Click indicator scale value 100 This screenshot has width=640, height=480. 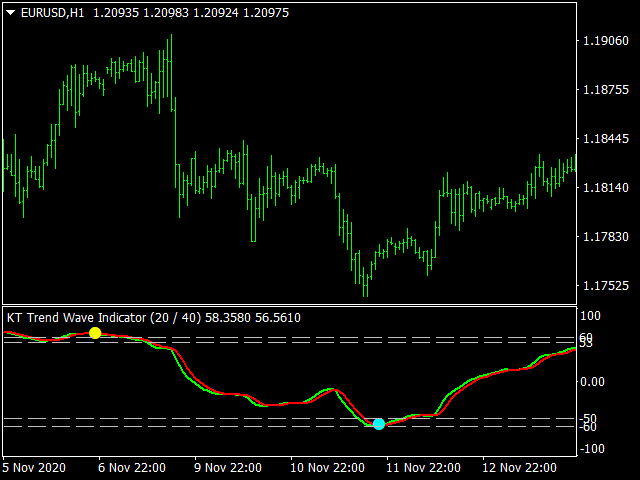(590, 316)
